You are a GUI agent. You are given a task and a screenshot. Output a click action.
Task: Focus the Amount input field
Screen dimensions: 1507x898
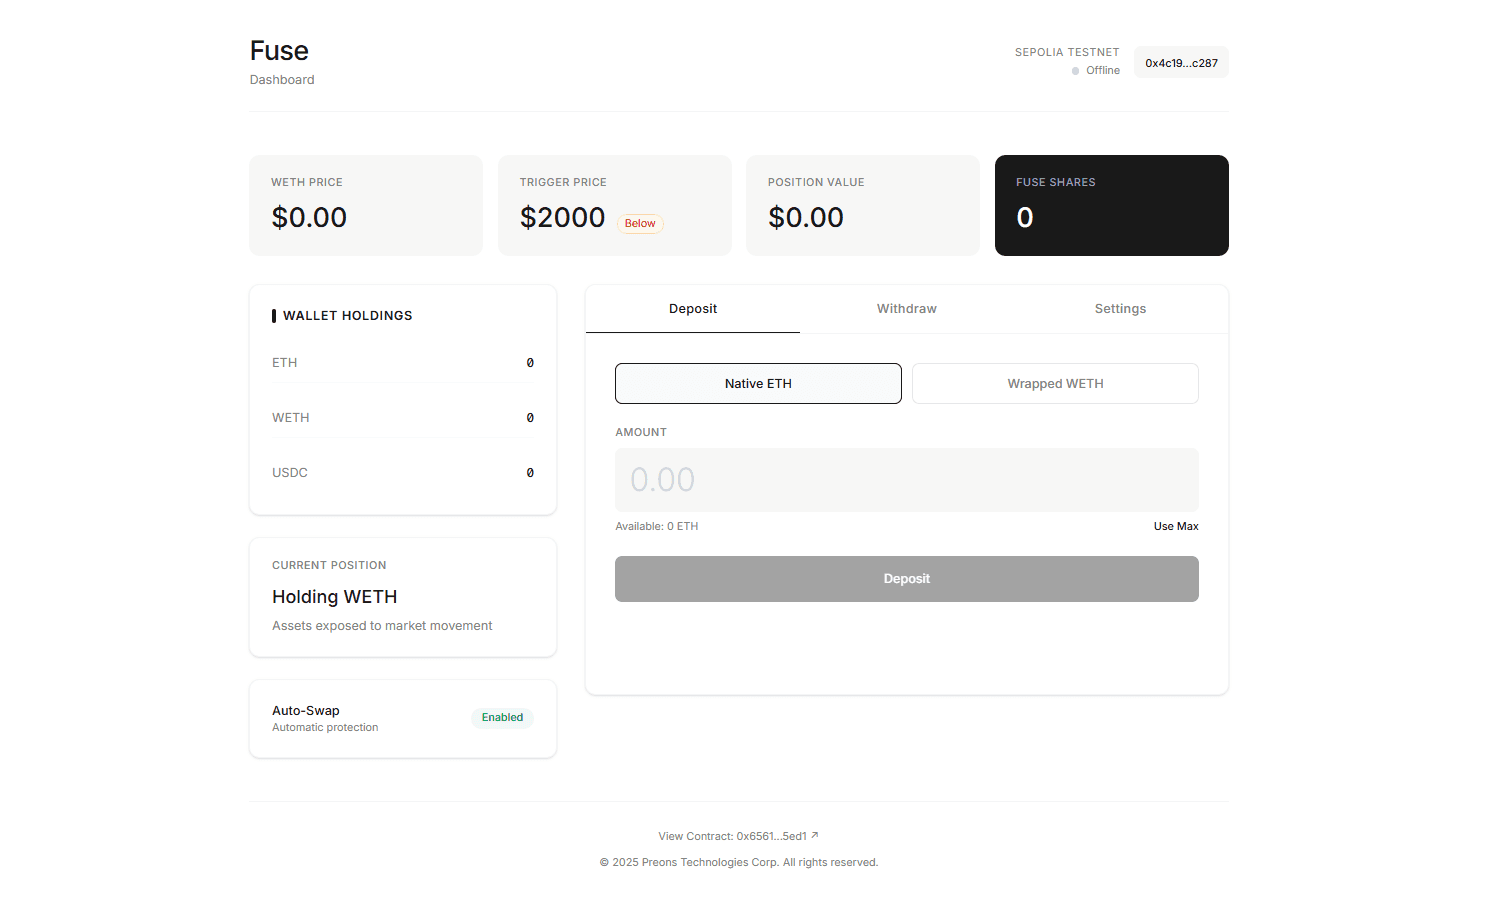[906, 480]
